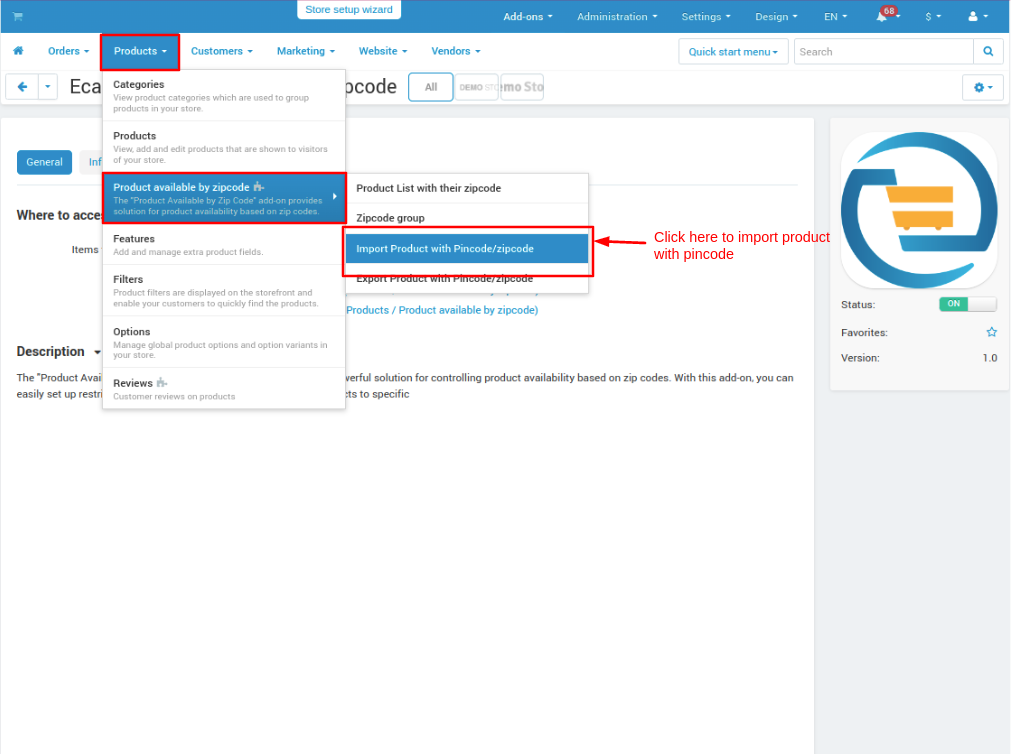Image resolution: width=1014 pixels, height=754 pixels.
Task: Click the search magnifier button
Action: (x=987, y=52)
